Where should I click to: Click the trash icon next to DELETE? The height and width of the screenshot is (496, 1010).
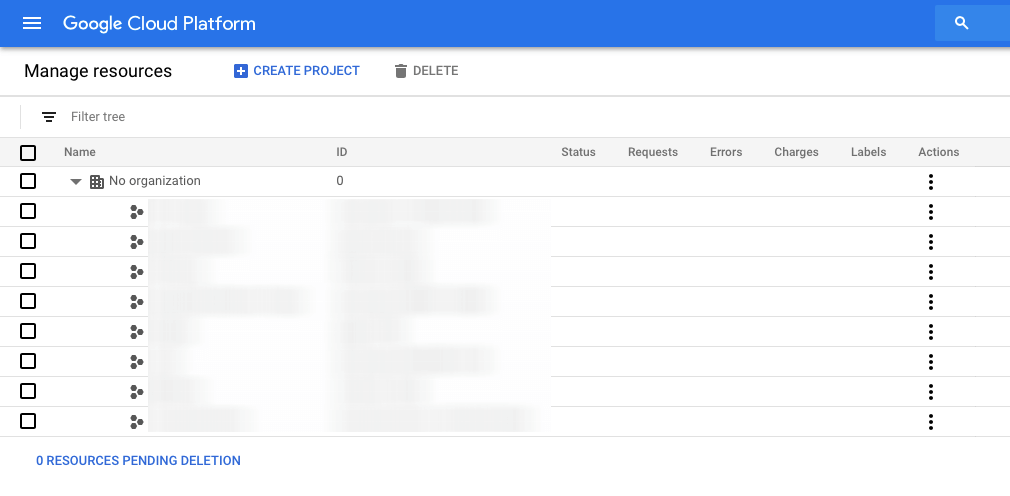(x=401, y=71)
